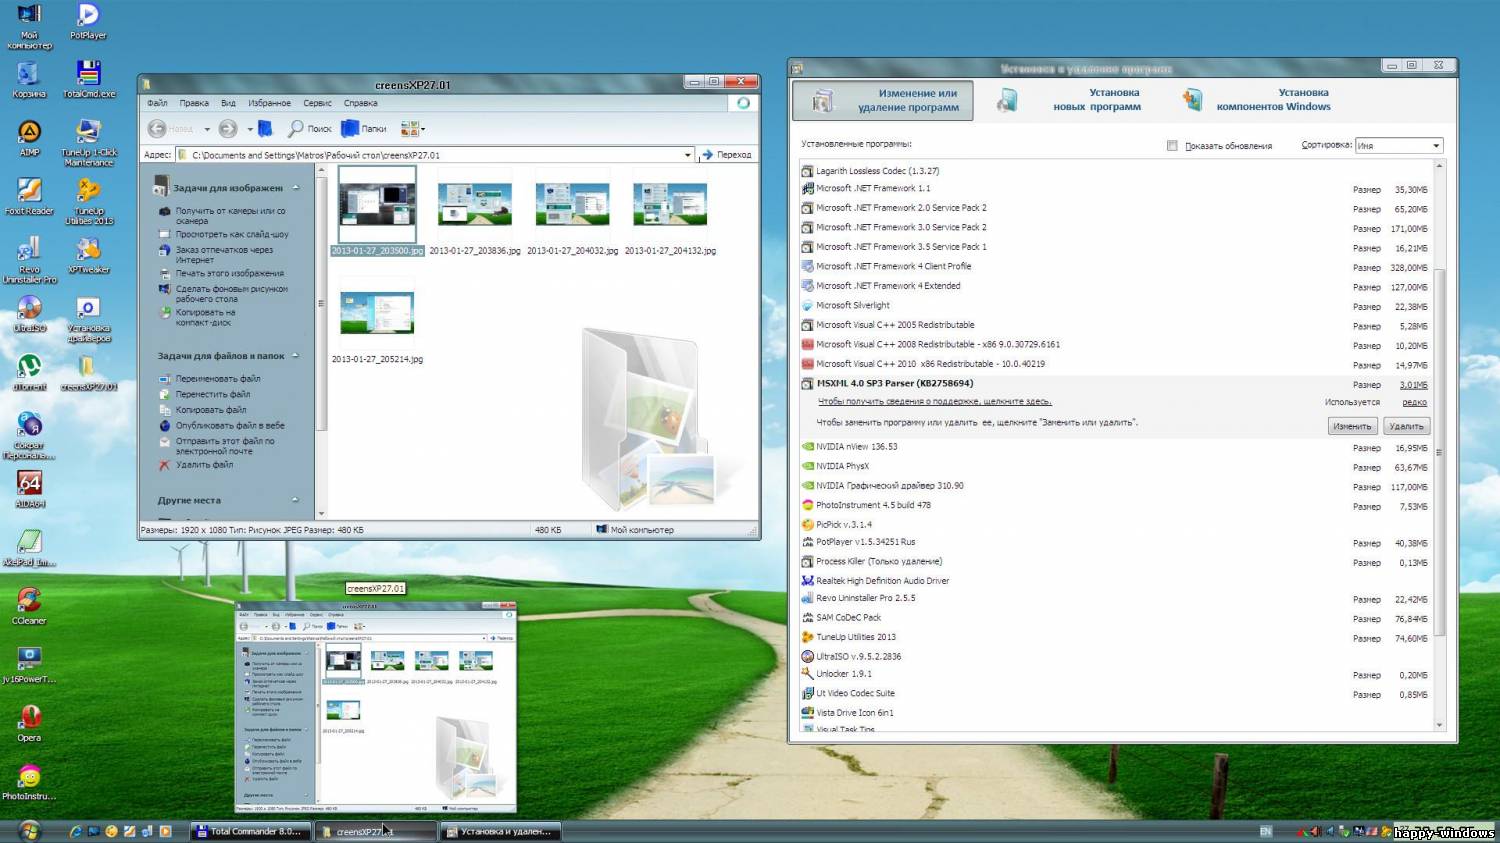Click the support information link for MSXML
The image size is (1500, 843).
(934, 402)
